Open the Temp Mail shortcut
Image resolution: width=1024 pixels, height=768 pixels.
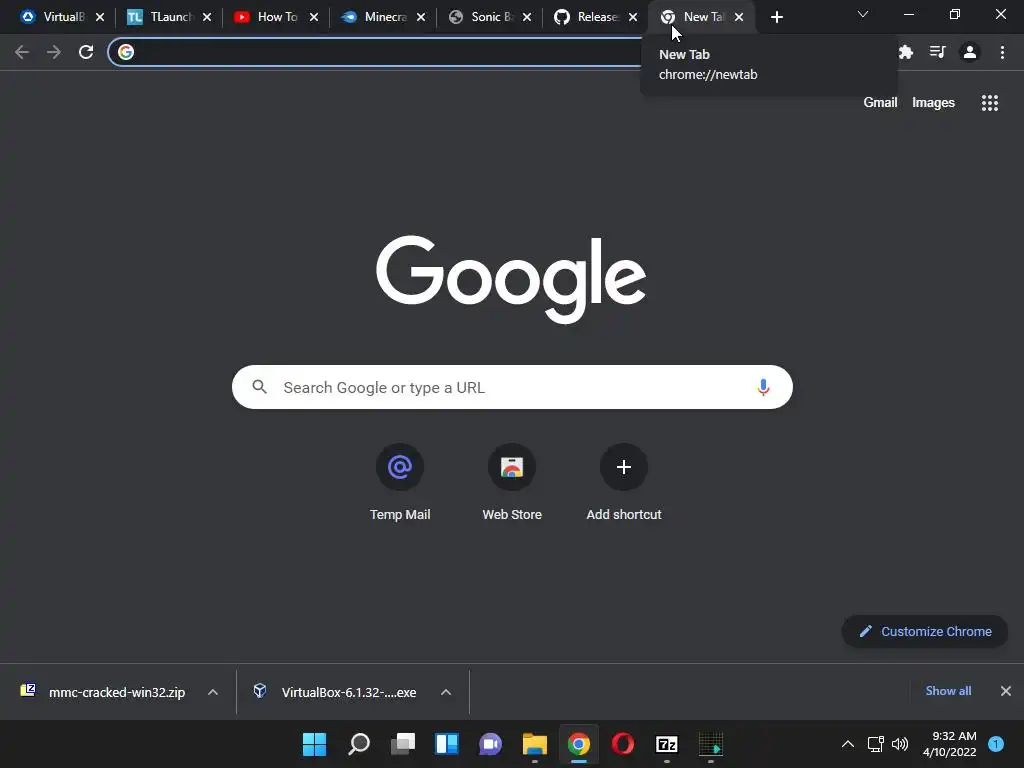click(400, 482)
